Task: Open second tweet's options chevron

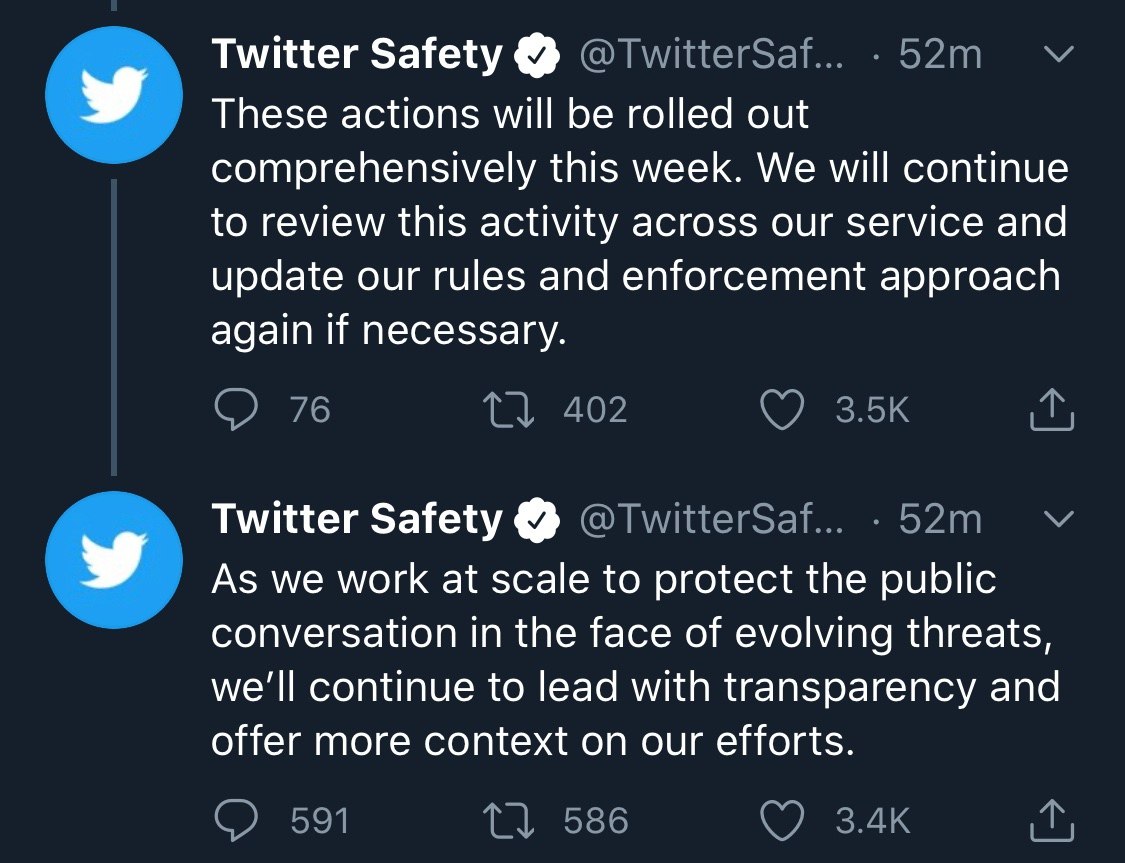Action: pyautogui.click(x=1058, y=519)
